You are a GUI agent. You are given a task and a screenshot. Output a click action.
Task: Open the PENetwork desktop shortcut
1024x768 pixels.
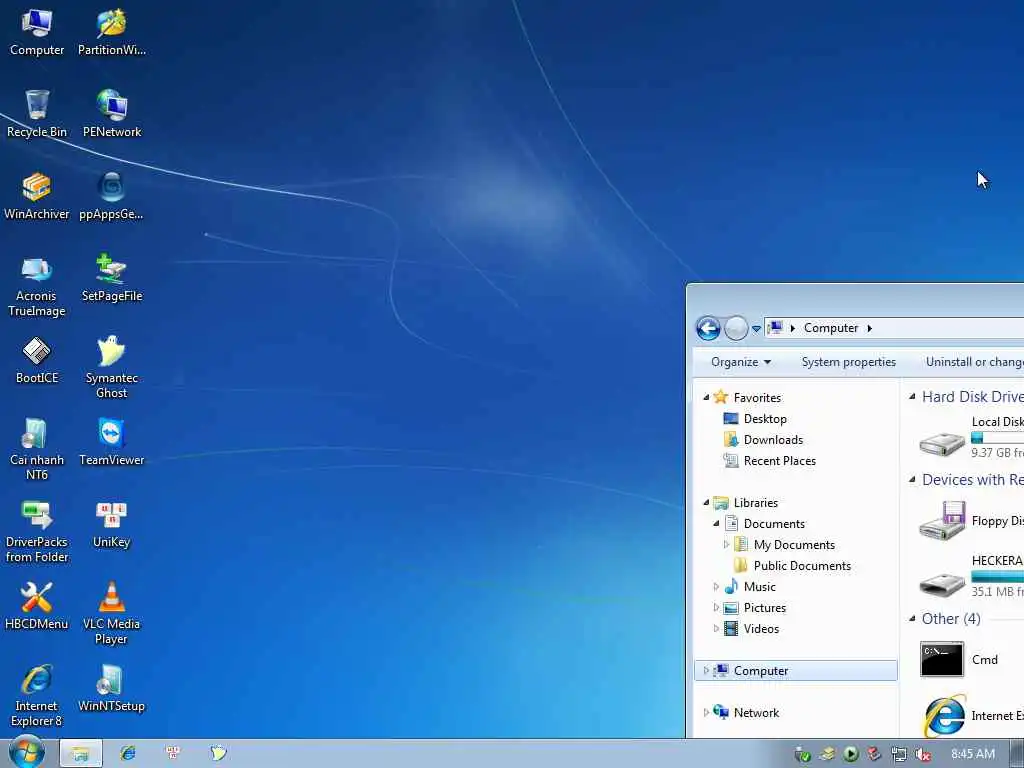click(112, 114)
